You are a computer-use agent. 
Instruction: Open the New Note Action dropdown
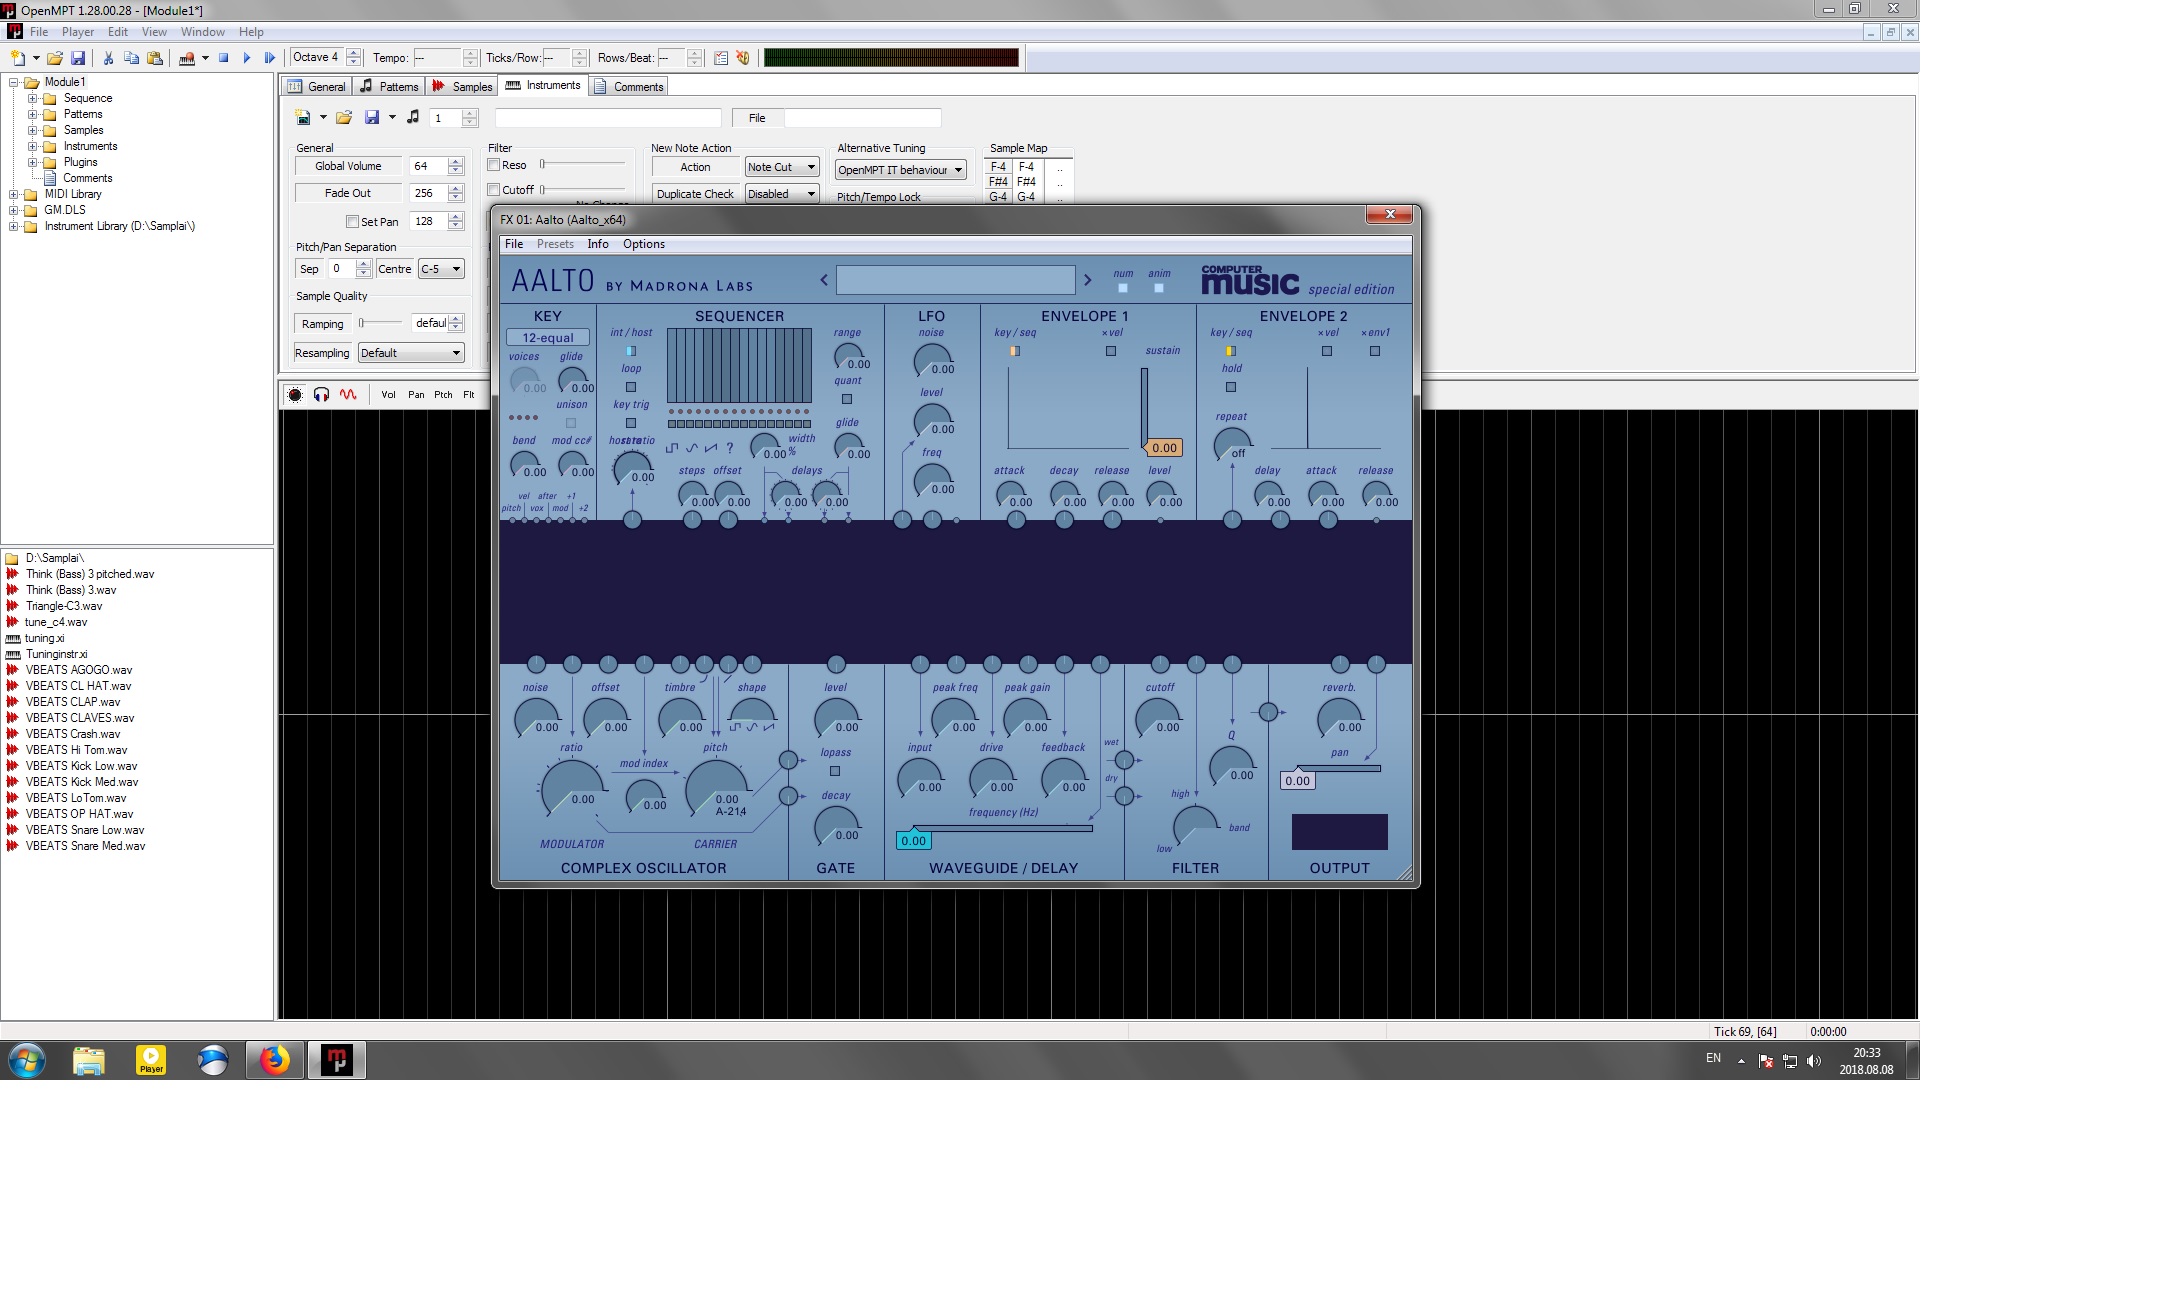[x=782, y=167]
